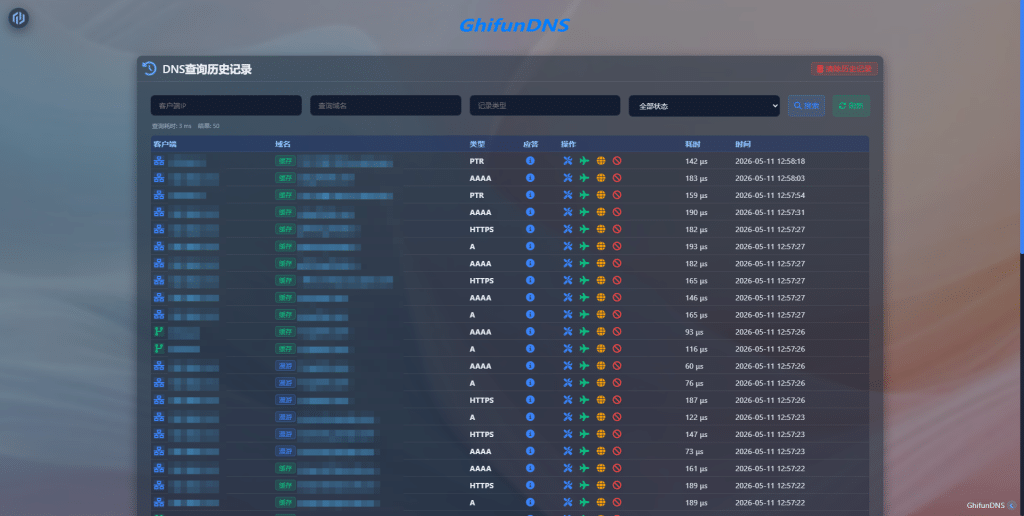Click the red 清除历史记录 clear history button
Image resolution: width=1024 pixels, height=516 pixels.
(x=844, y=69)
